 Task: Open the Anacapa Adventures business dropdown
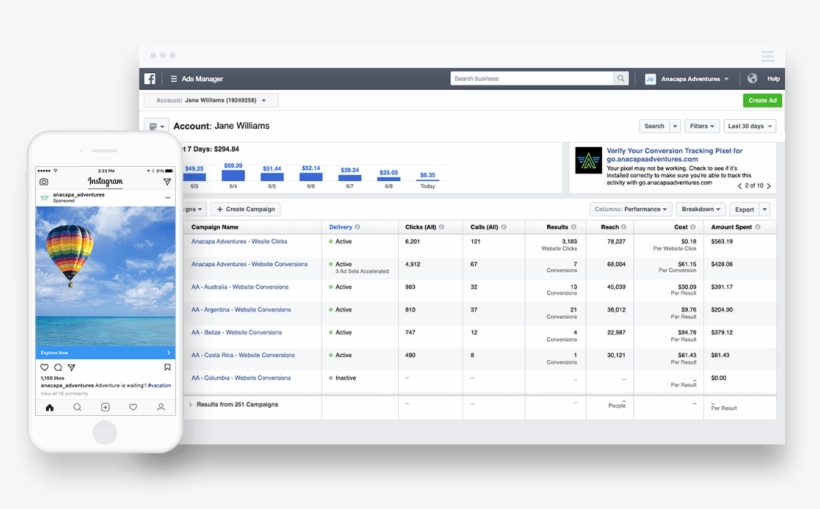click(x=695, y=79)
